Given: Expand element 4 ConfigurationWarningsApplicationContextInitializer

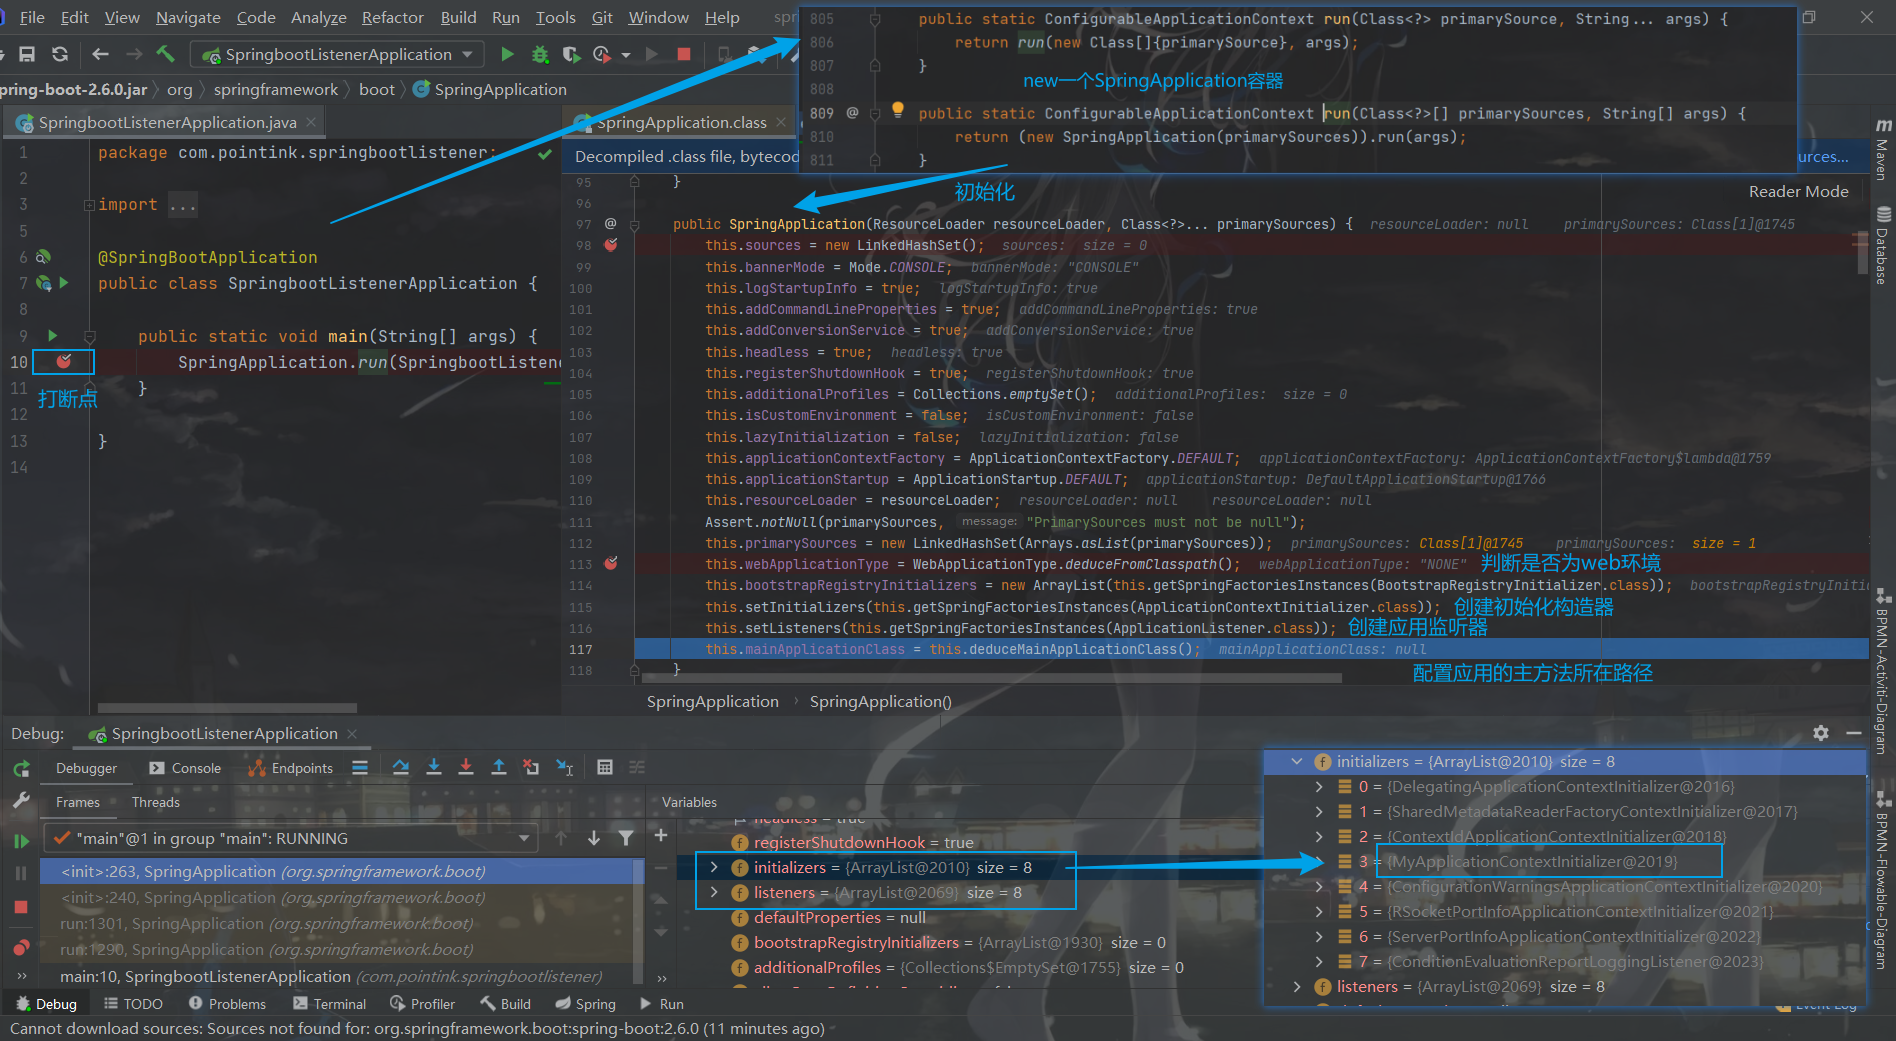Looking at the screenshot, I should (1319, 887).
